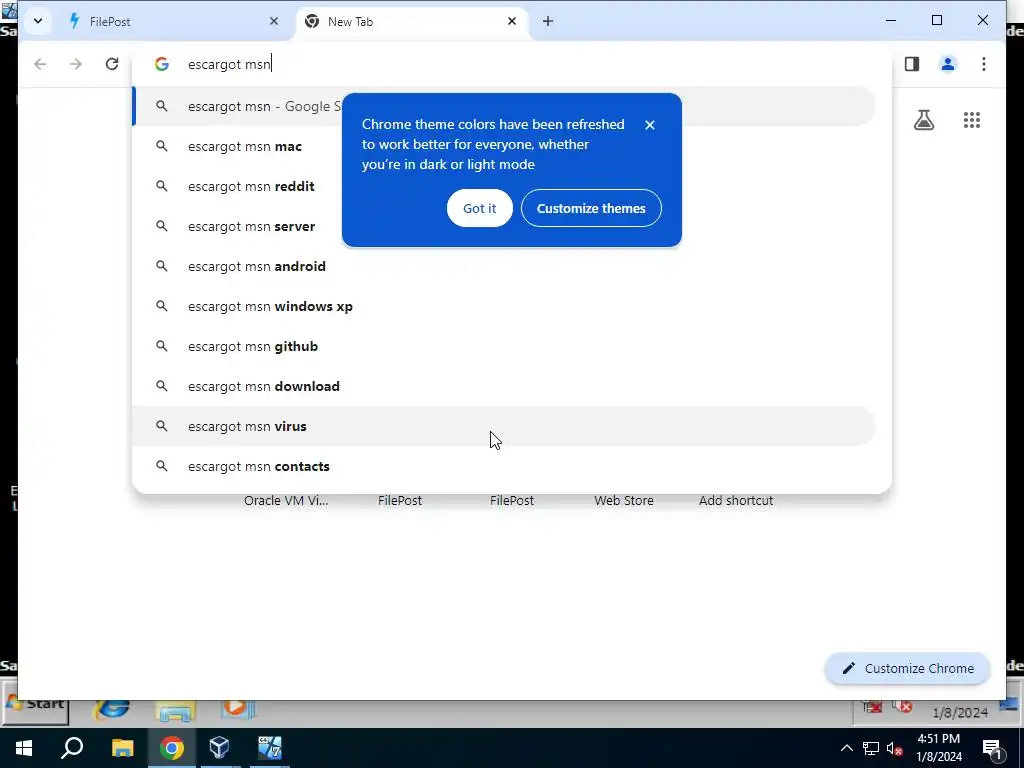Open the media player guest taskbar icon
The height and width of the screenshot is (768, 1024).
(x=236, y=709)
